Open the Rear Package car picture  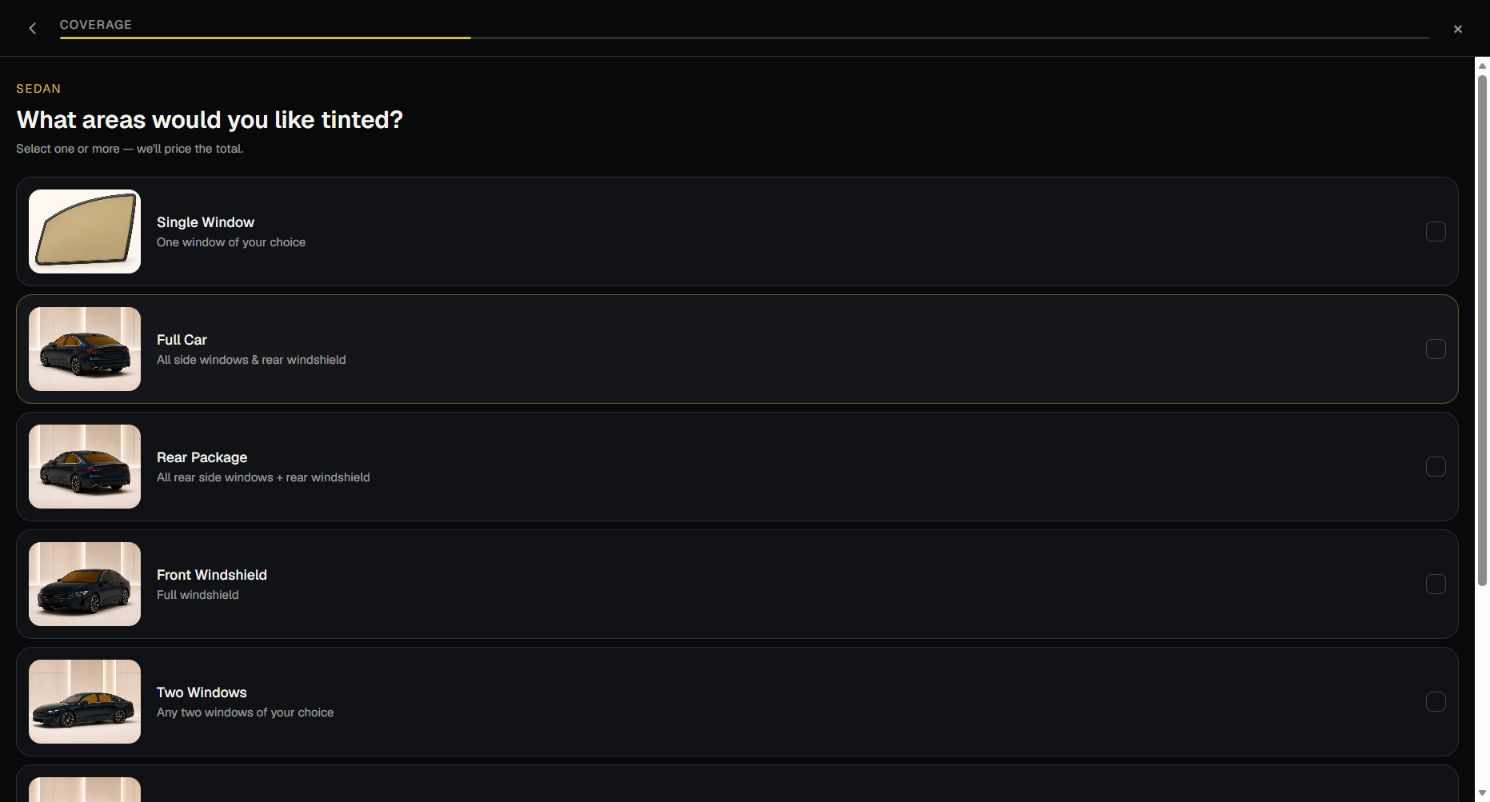(x=85, y=467)
